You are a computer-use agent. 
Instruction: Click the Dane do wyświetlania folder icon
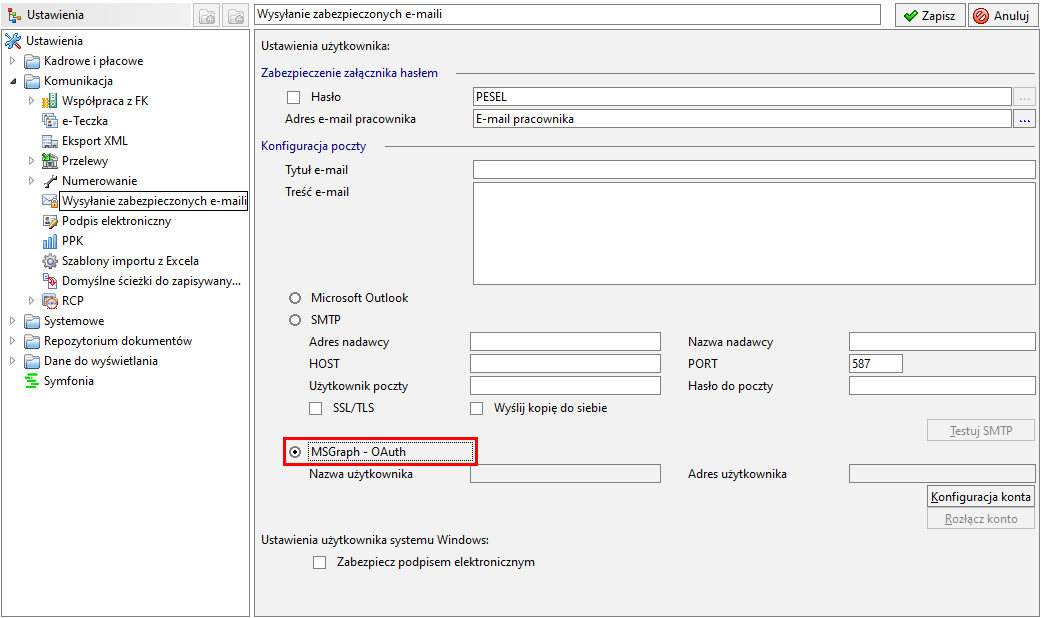click(x=32, y=361)
